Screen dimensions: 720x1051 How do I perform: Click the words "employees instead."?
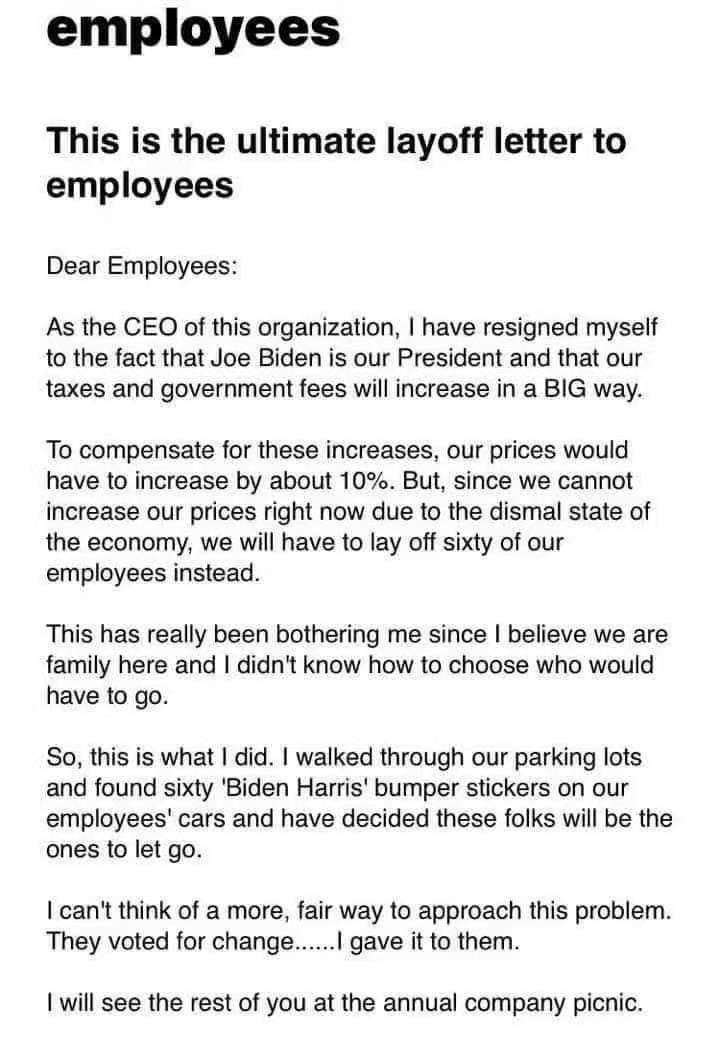coord(152,574)
